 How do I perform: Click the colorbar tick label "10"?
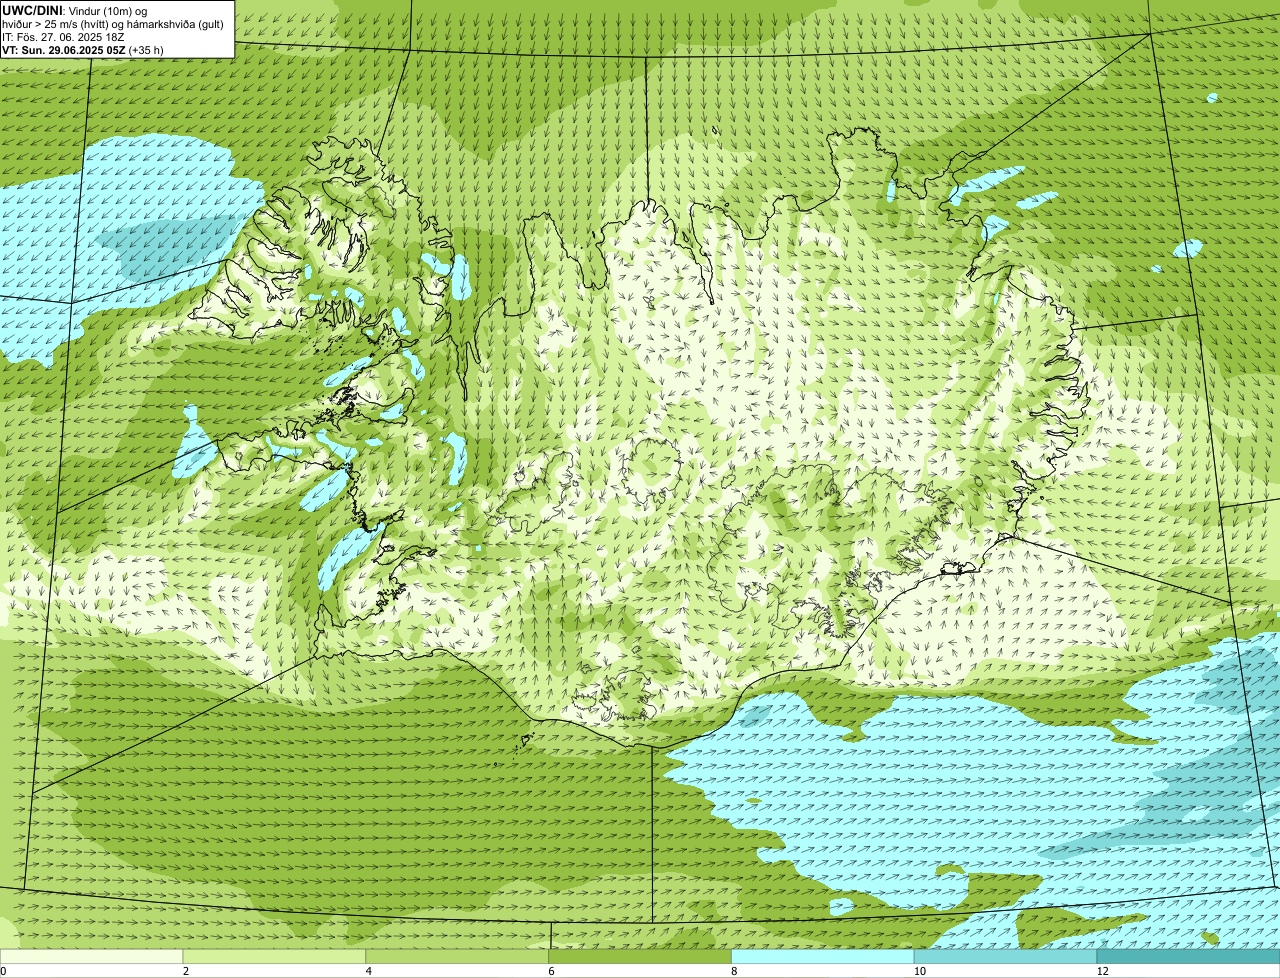point(919,971)
